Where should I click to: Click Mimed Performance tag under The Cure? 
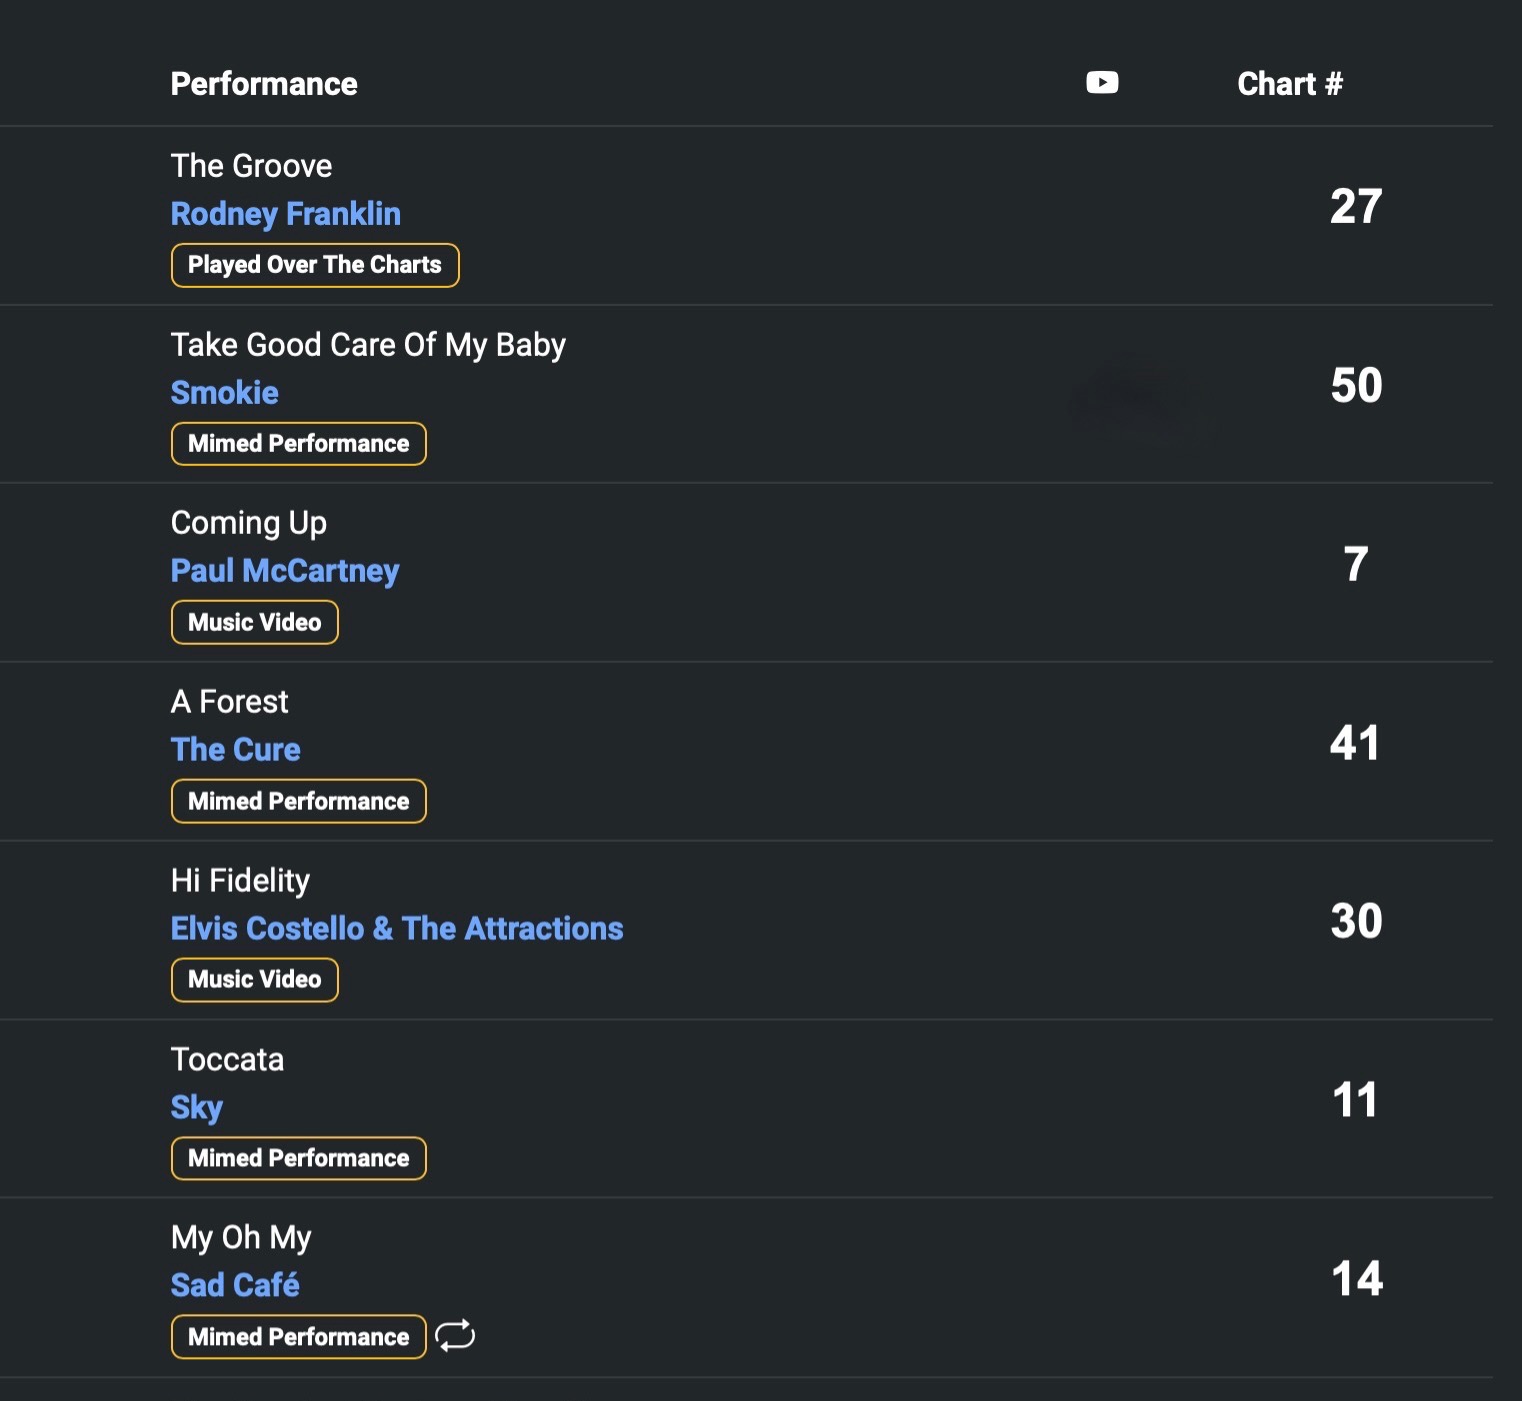coord(298,801)
